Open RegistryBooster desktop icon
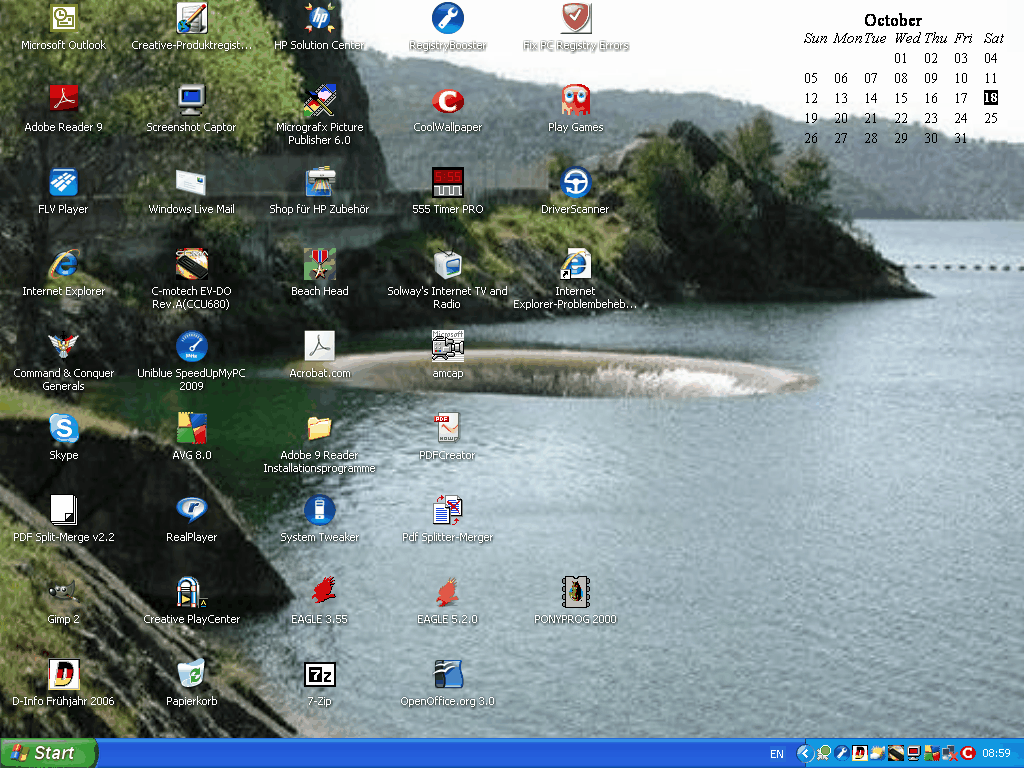The height and width of the screenshot is (768, 1024). tap(447, 18)
